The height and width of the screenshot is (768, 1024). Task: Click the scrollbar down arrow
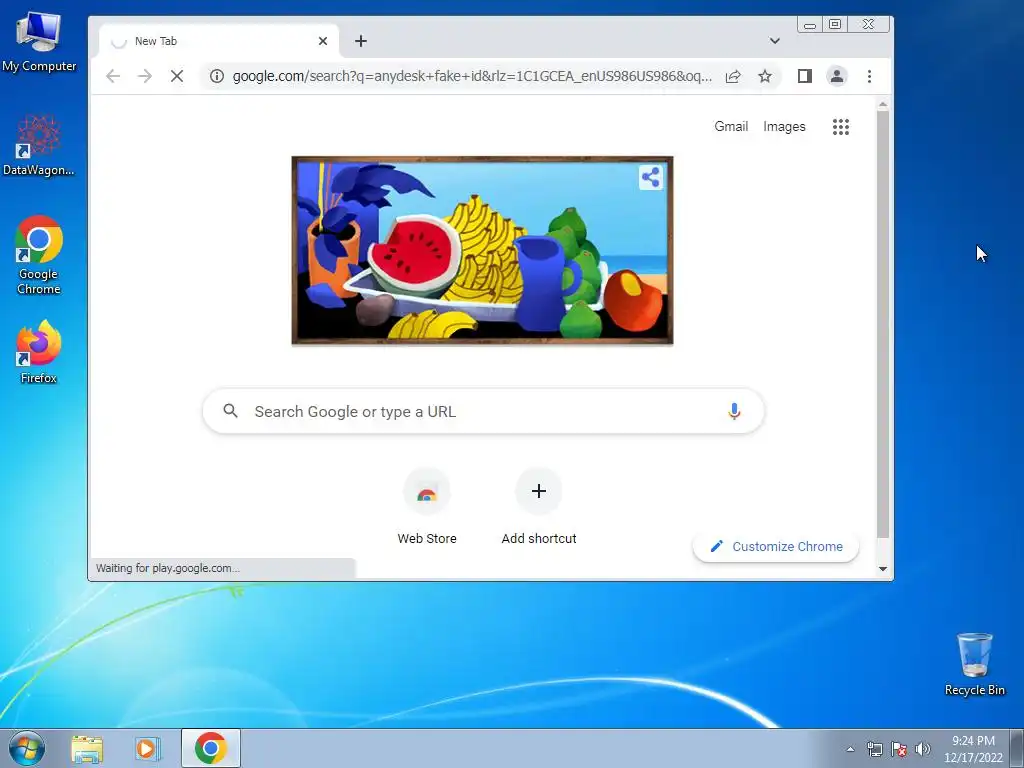[883, 569]
